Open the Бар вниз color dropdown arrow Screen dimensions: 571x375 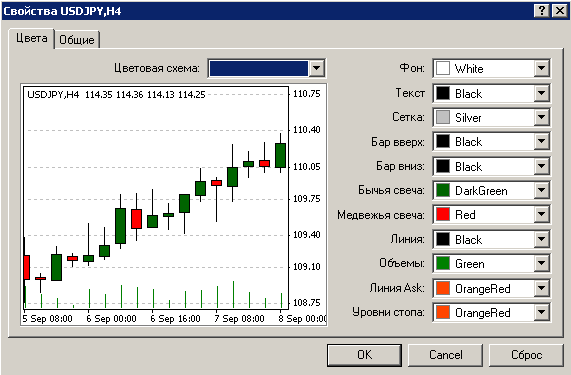[541, 166]
